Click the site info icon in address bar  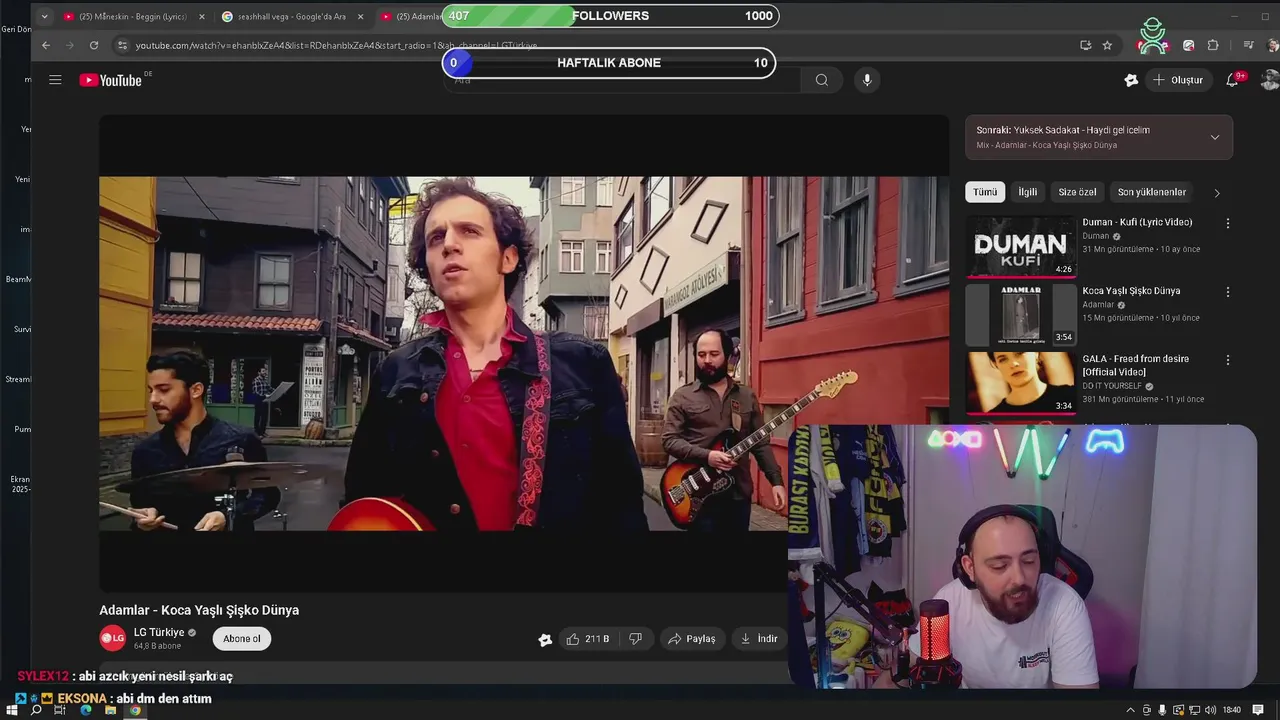(122, 45)
